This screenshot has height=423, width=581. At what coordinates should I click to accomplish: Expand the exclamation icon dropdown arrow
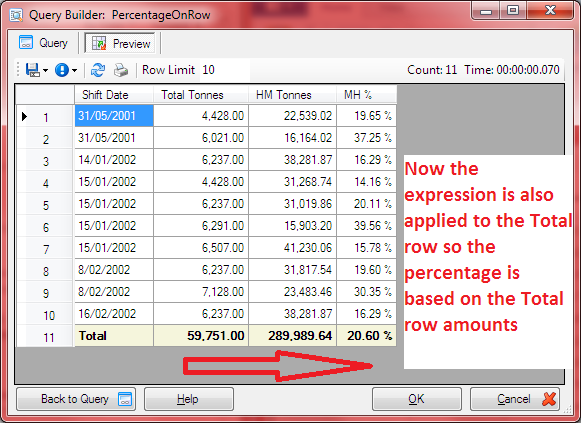pyautogui.click(x=74, y=70)
